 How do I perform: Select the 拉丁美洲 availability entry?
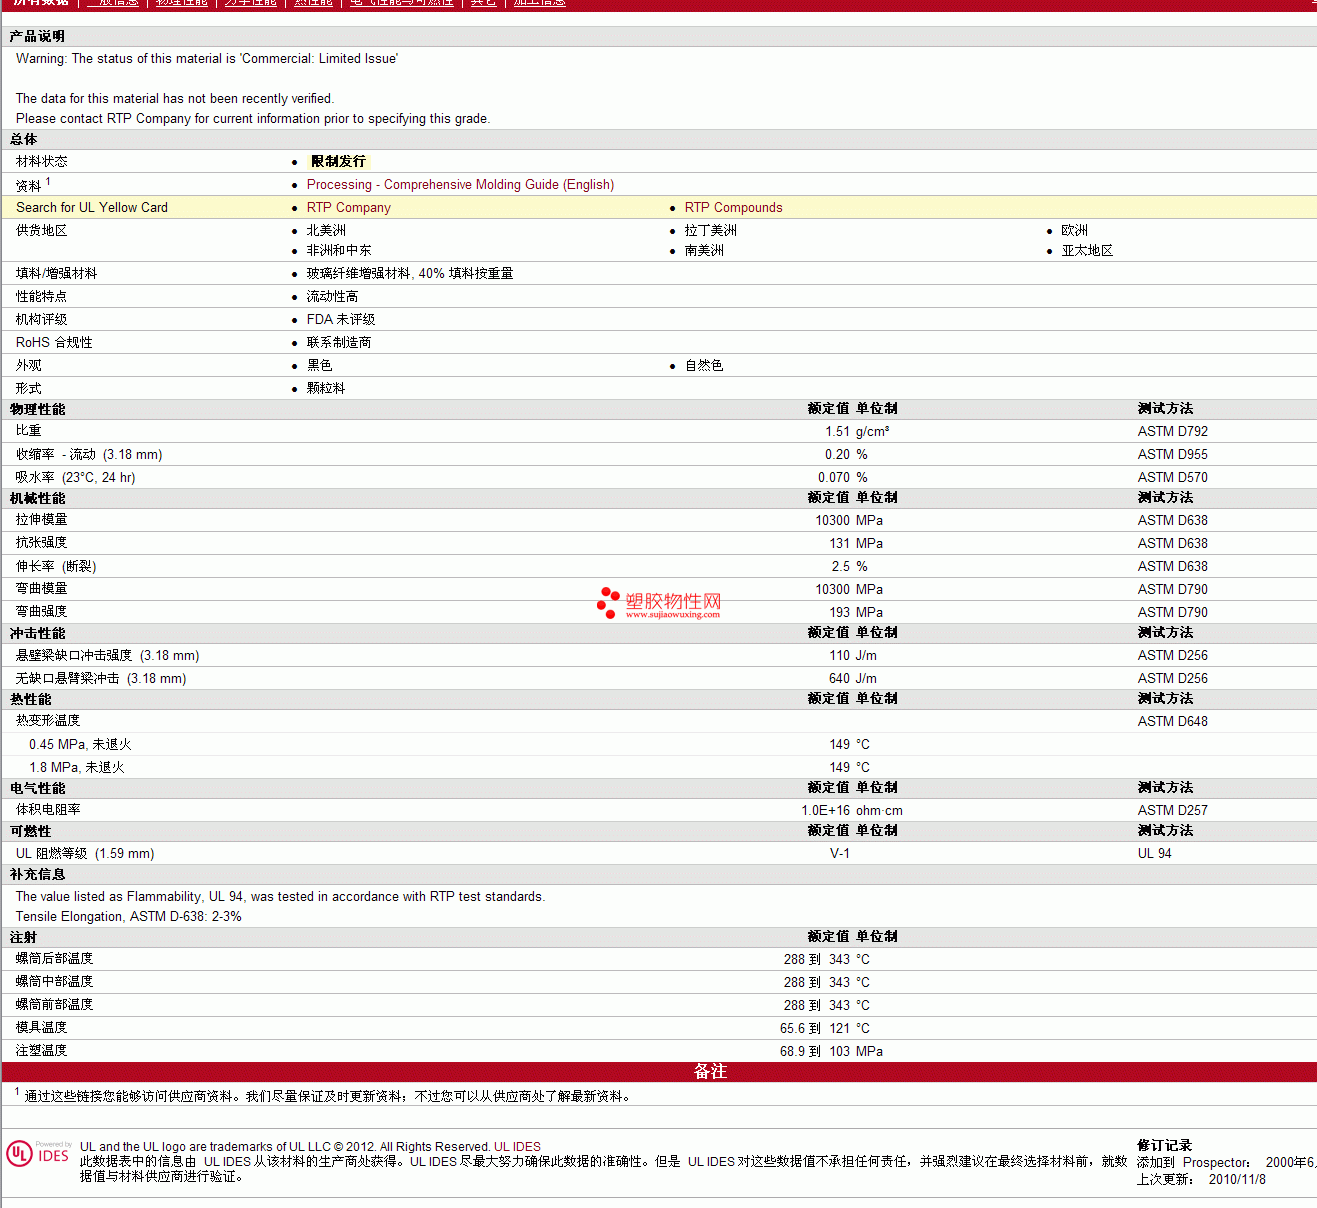pos(711,230)
